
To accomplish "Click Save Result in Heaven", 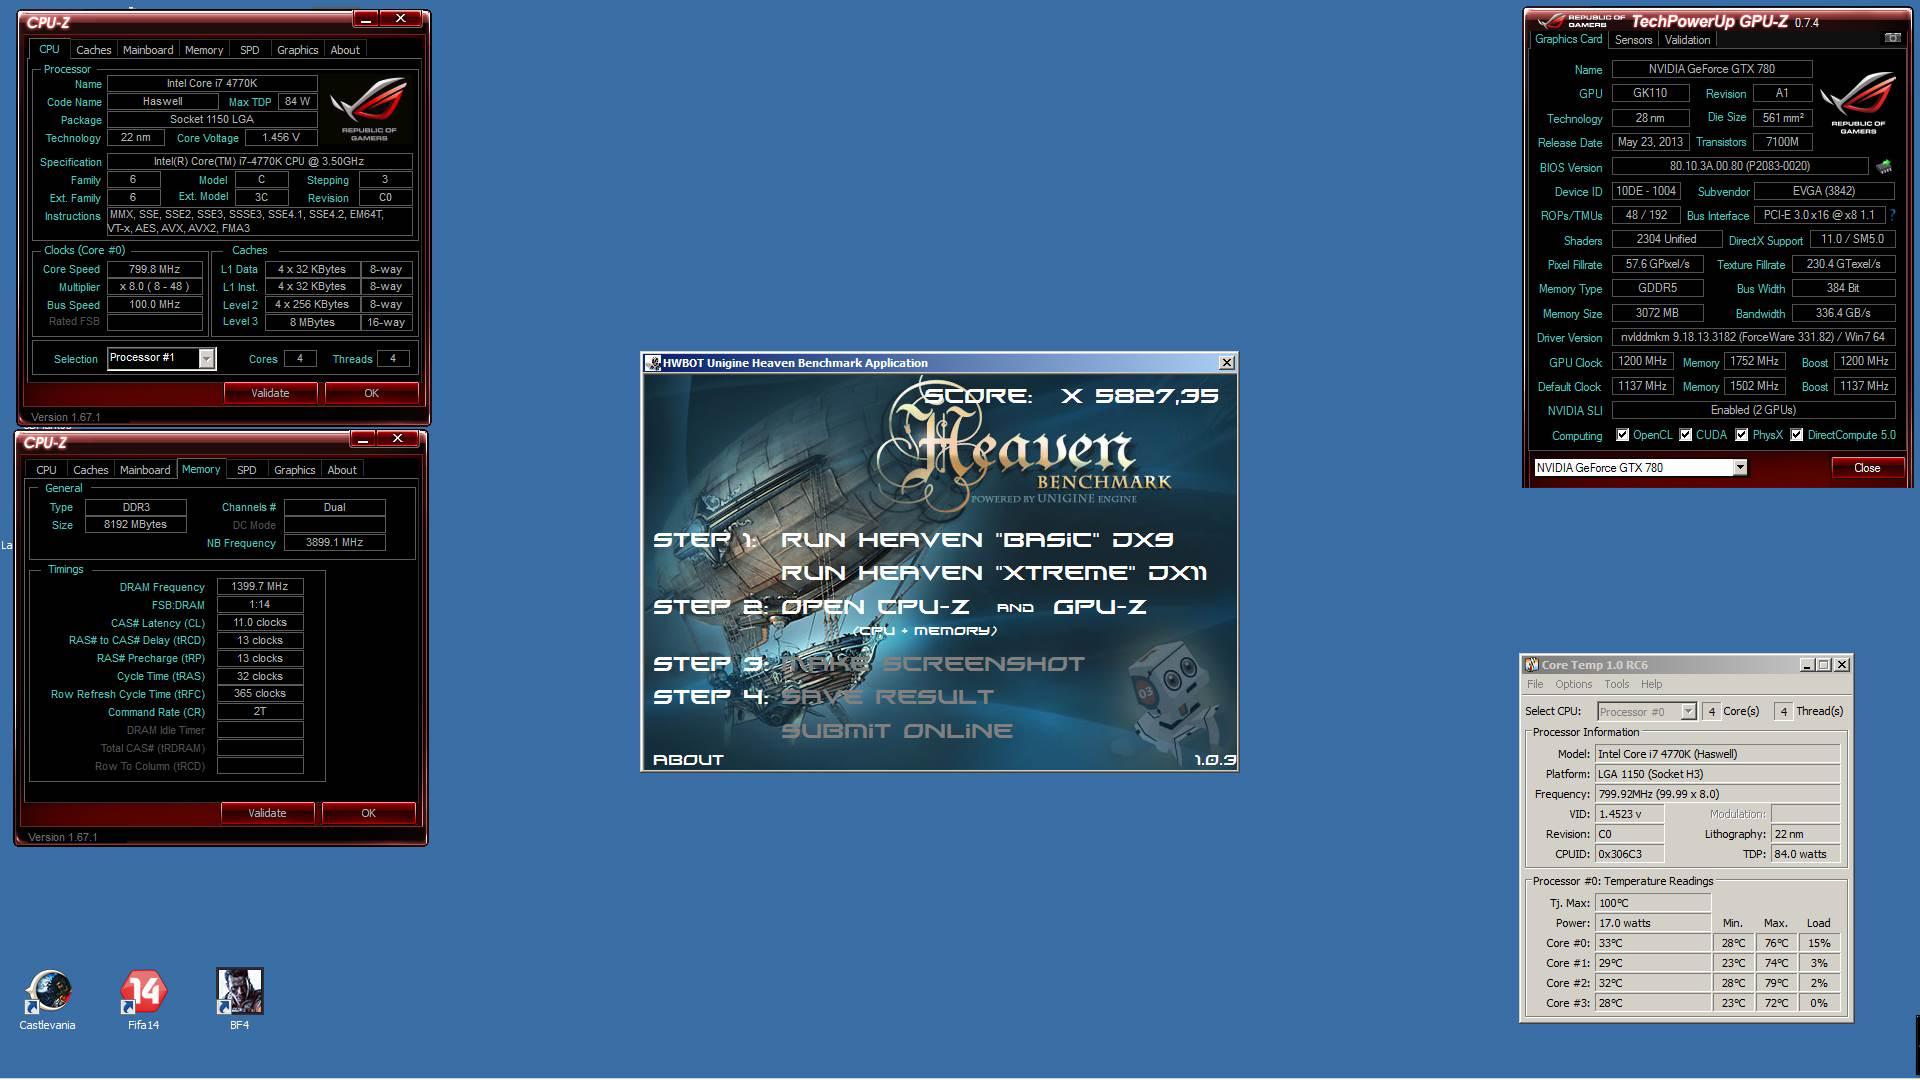I will 888,697.
